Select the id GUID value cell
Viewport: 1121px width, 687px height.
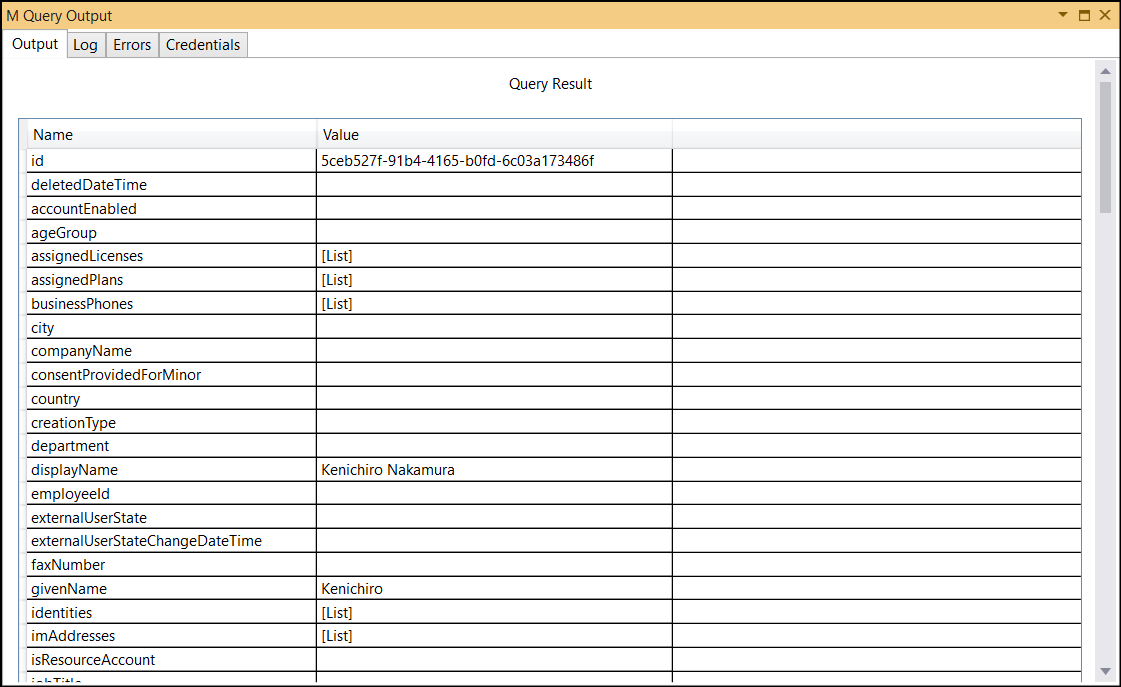(x=494, y=161)
